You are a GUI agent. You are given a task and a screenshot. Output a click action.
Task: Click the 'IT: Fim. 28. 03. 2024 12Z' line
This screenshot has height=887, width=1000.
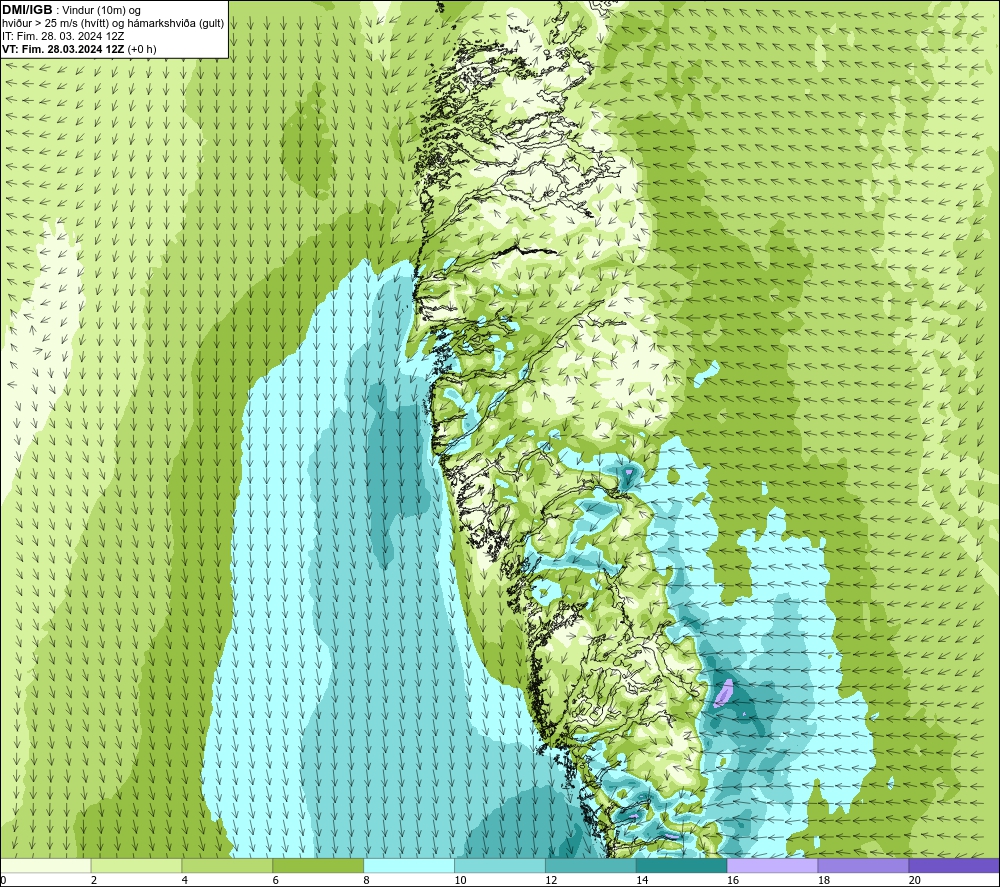pos(63,36)
